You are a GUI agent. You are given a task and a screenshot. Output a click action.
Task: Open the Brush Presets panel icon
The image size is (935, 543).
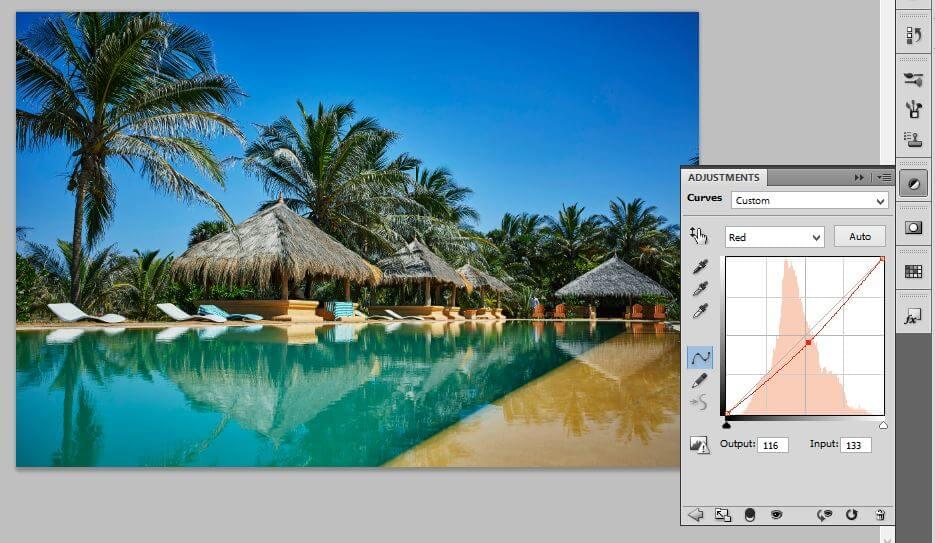click(x=913, y=108)
